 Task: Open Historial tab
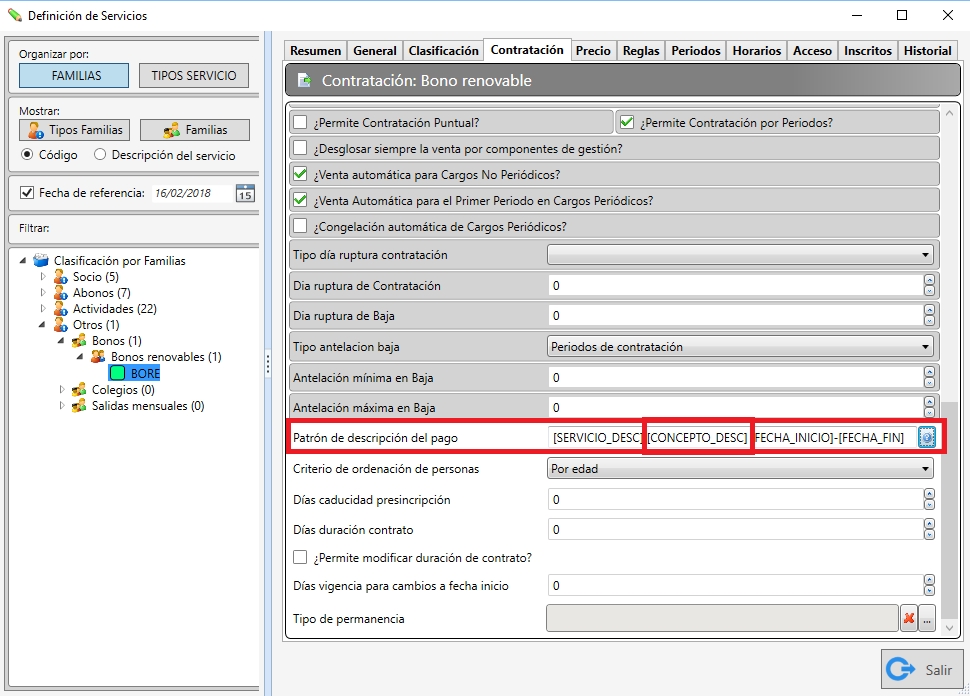tap(927, 51)
